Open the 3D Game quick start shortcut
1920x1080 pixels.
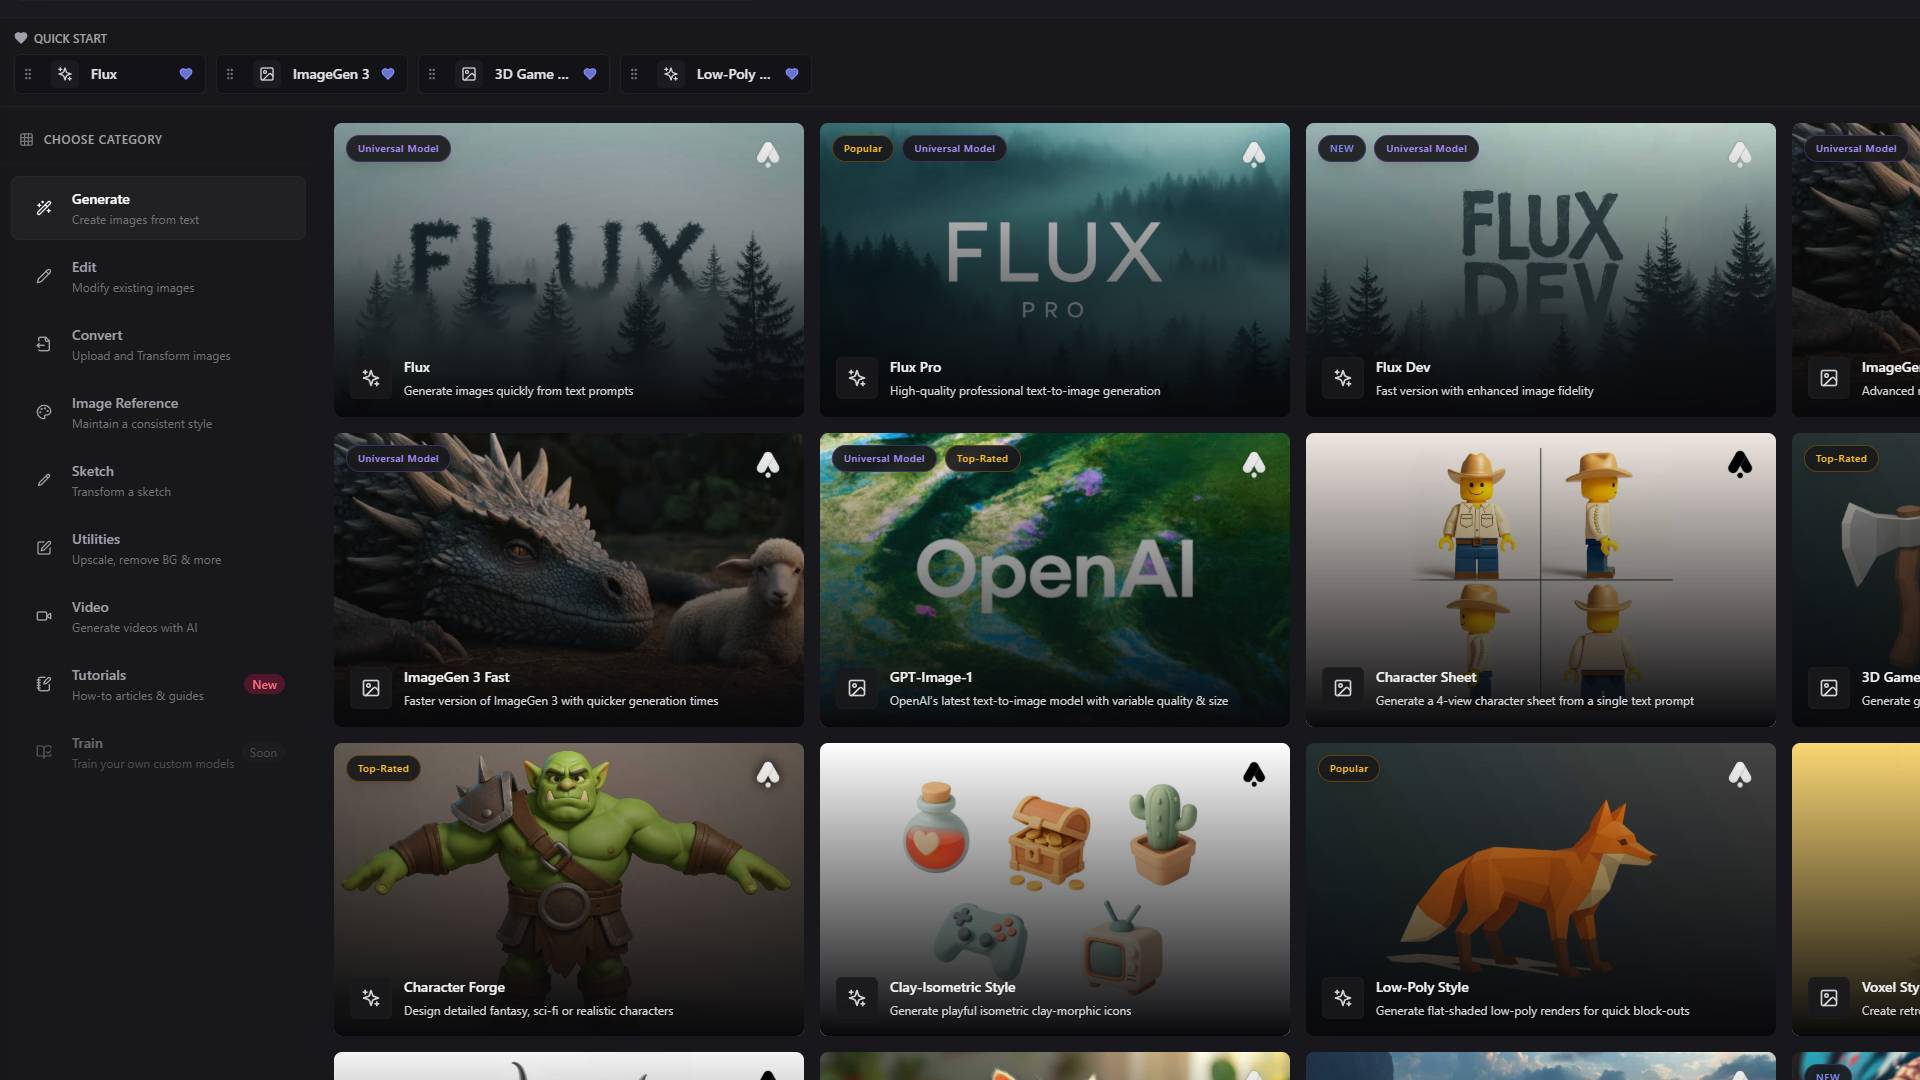[x=514, y=74]
